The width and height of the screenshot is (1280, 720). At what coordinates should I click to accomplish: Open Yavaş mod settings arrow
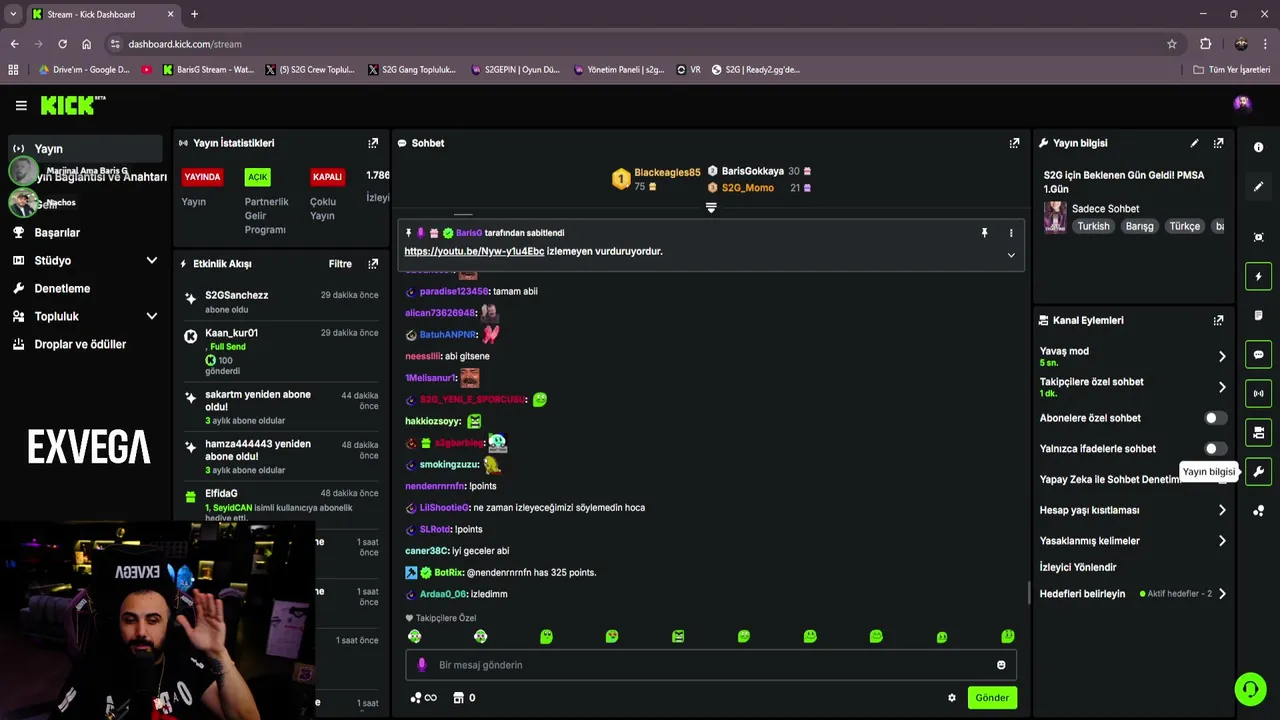coord(1222,356)
